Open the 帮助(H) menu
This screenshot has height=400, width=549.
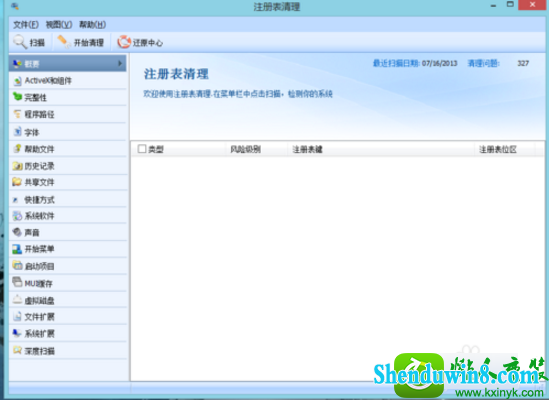[92, 25]
